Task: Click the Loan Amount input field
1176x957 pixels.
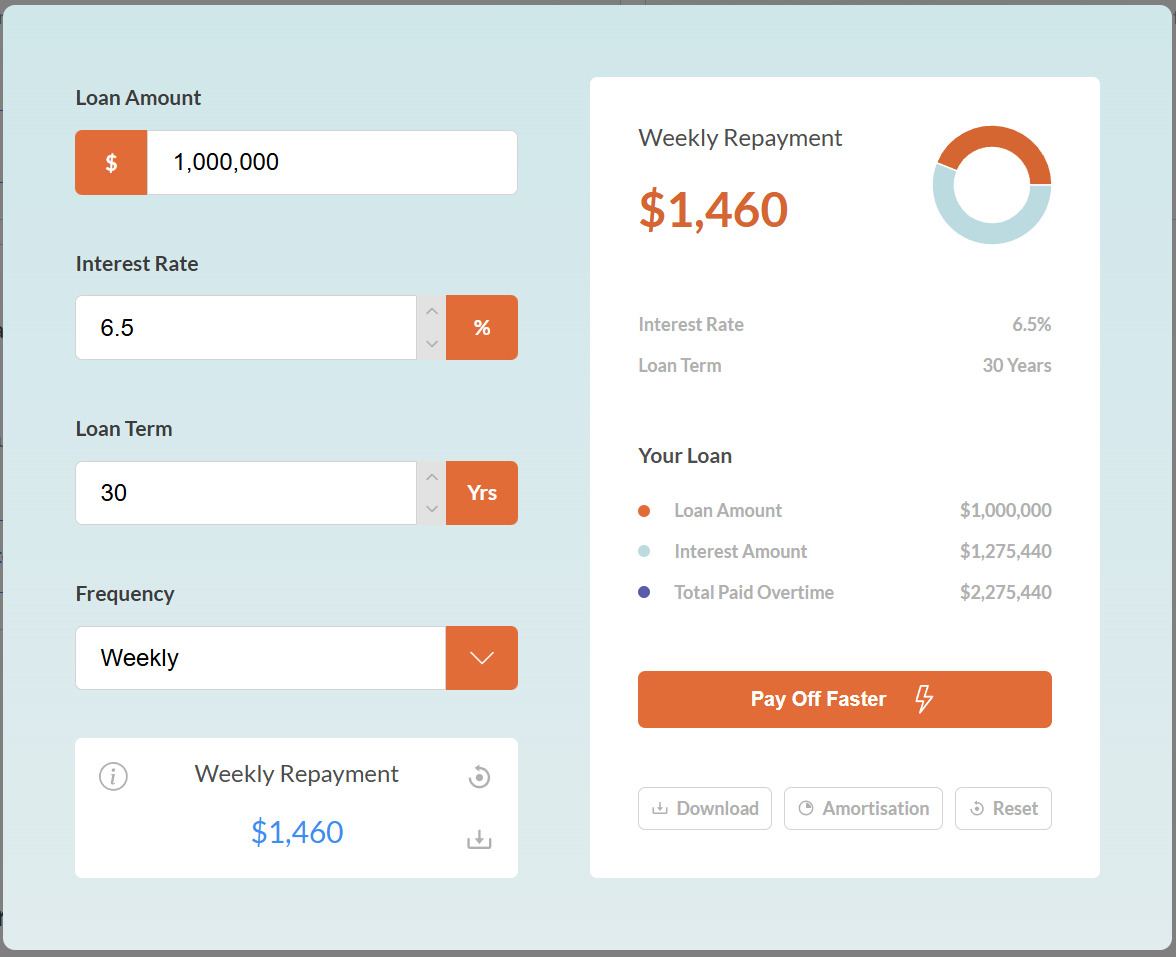Action: [331, 163]
